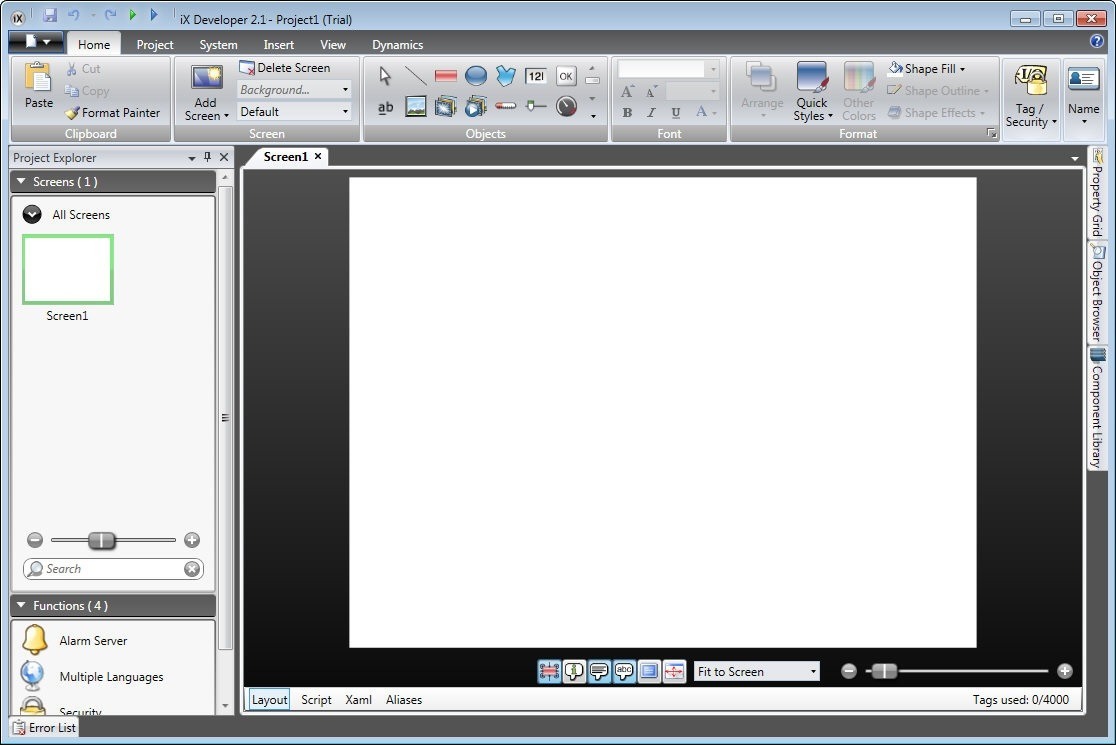Open the Property Grid side panel
The image size is (1116, 745).
click(1097, 192)
